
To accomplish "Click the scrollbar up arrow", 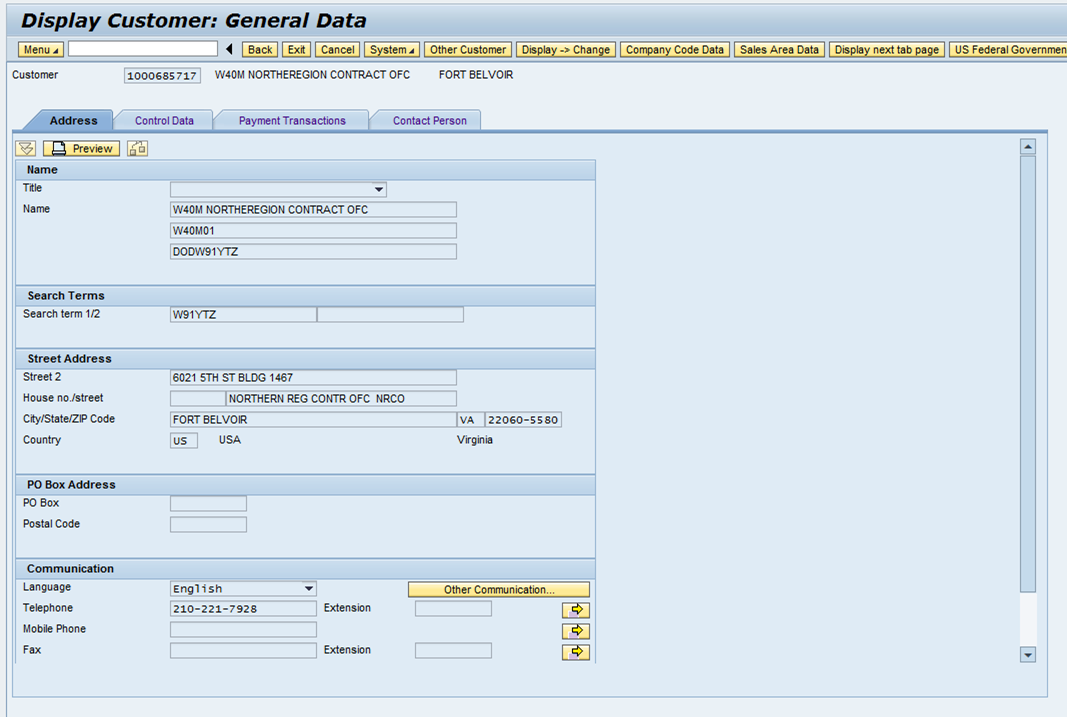I will click(x=1029, y=144).
